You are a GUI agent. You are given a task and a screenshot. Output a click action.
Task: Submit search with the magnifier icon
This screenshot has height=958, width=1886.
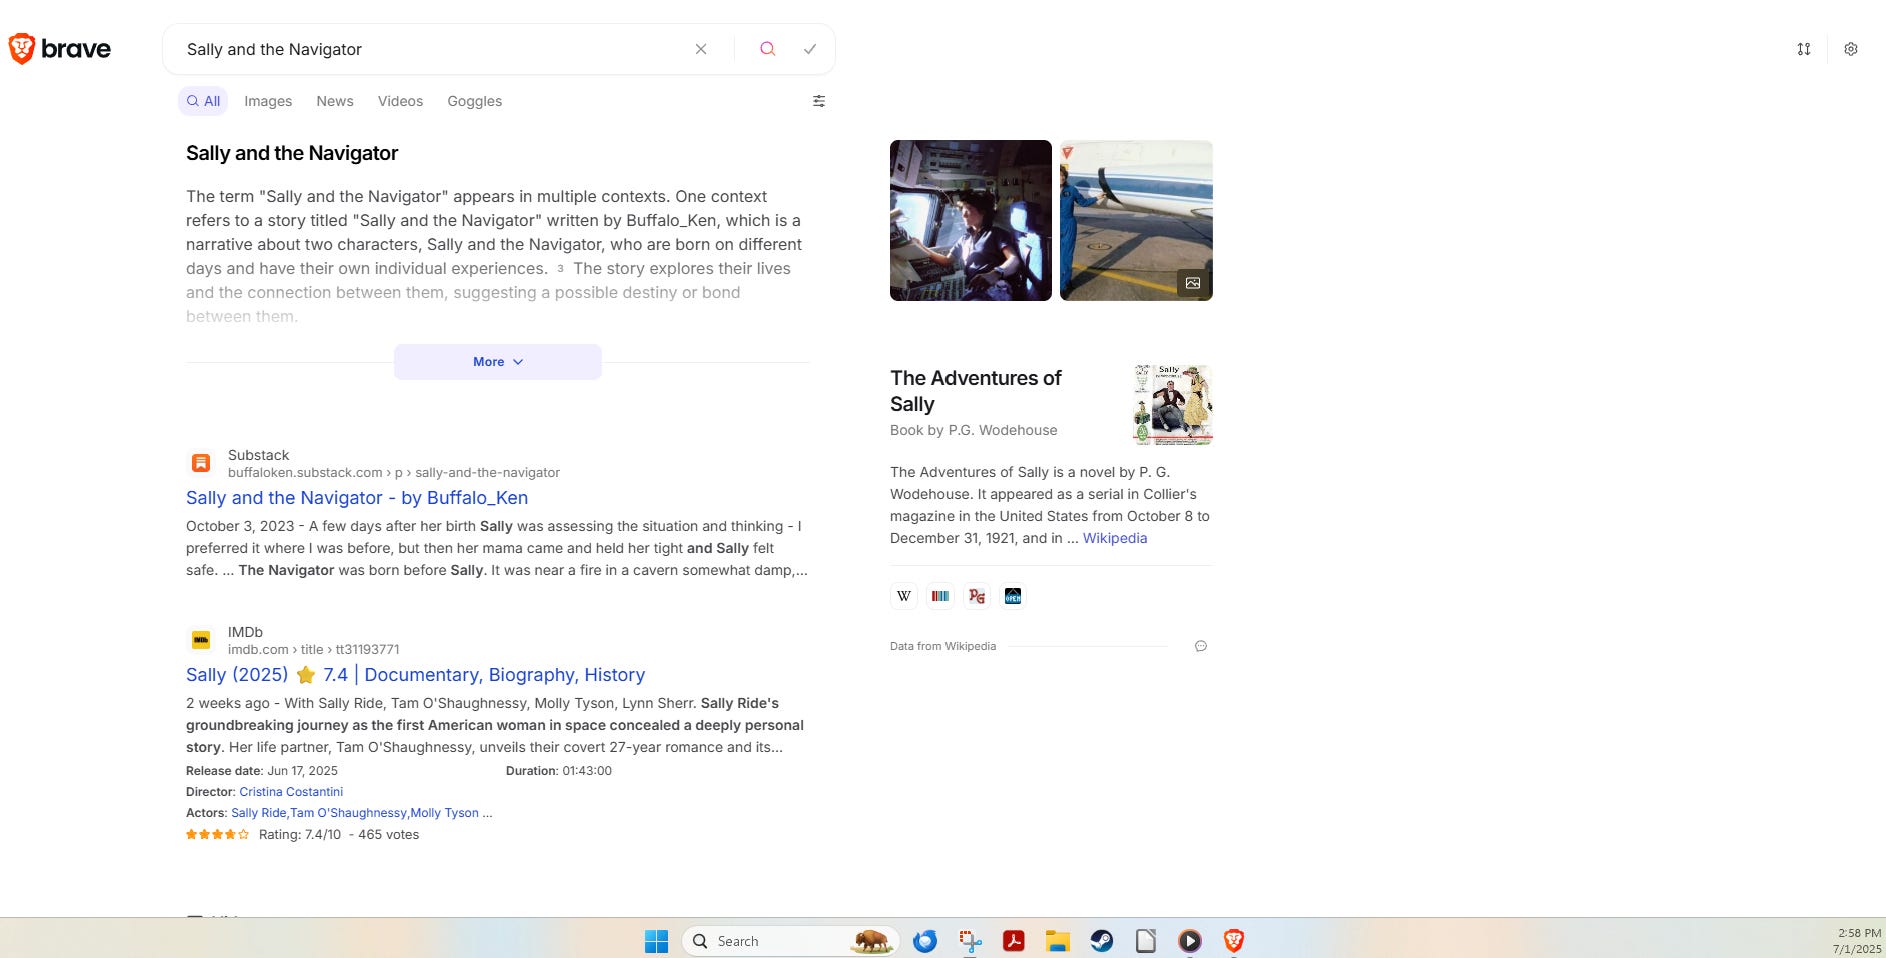[767, 49]
